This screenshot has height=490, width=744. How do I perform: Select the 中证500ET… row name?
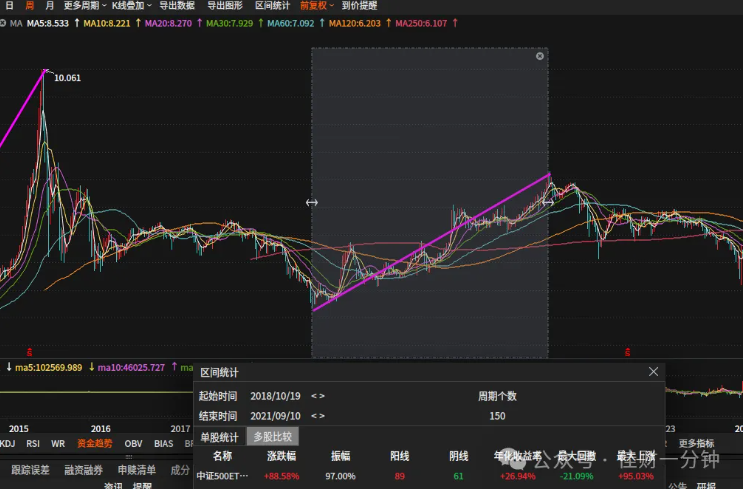coord(222,476)
